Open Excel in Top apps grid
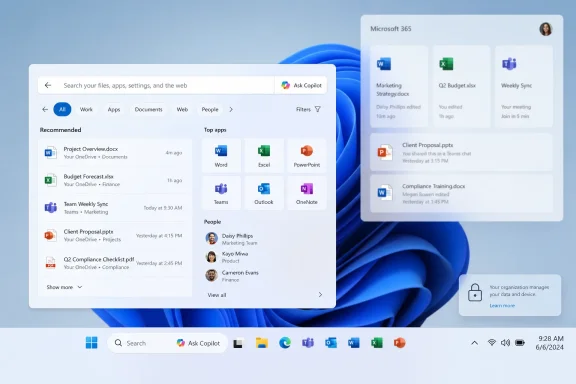 tap(264, 156)
